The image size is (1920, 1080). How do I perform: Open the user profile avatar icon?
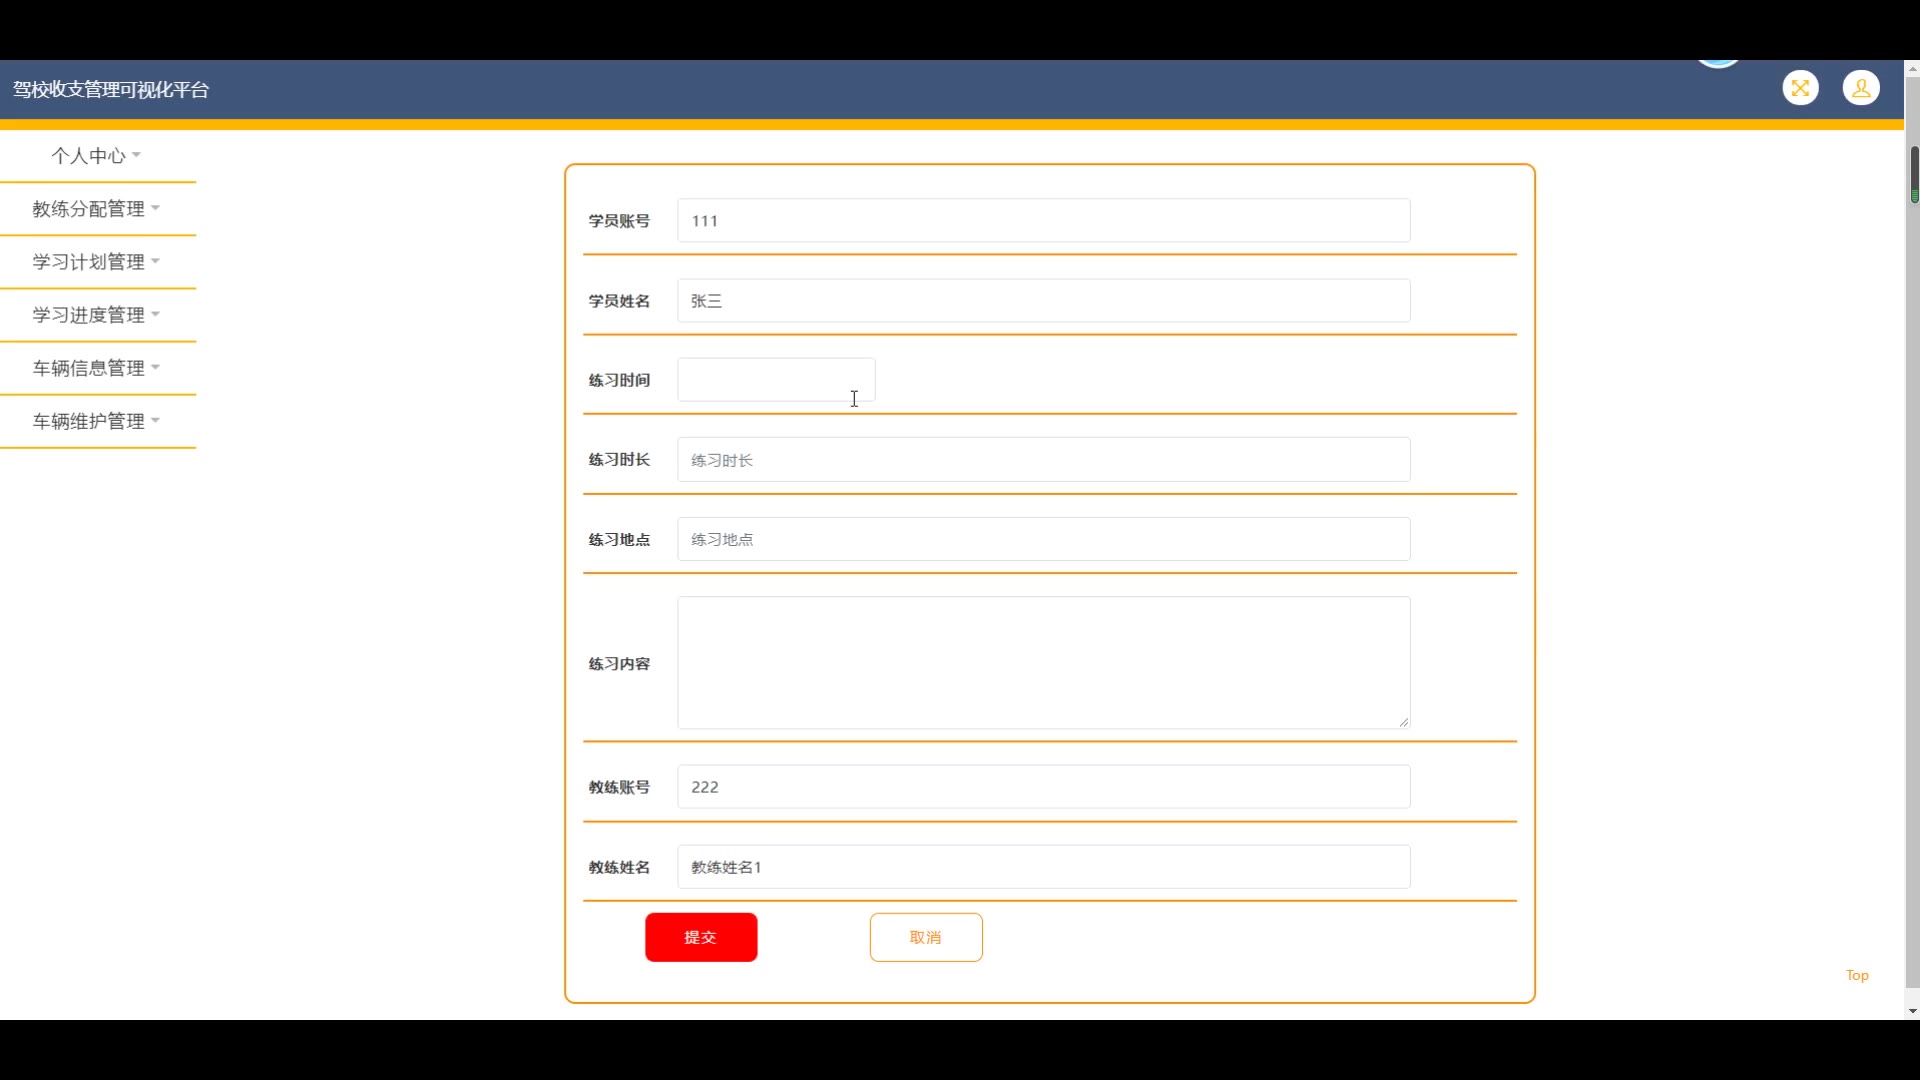point(1861,88)
